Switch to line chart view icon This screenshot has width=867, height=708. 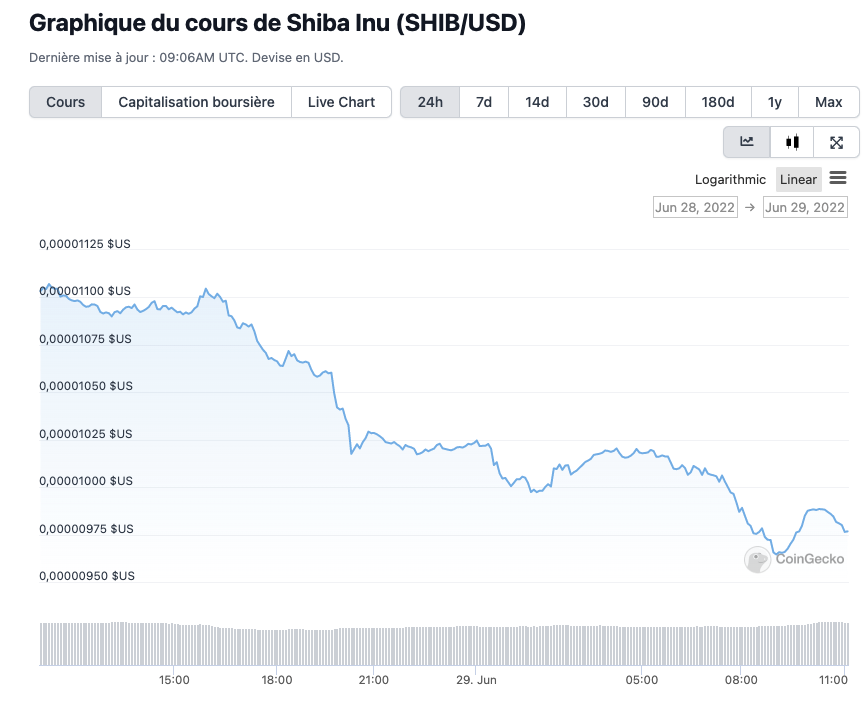747,142
